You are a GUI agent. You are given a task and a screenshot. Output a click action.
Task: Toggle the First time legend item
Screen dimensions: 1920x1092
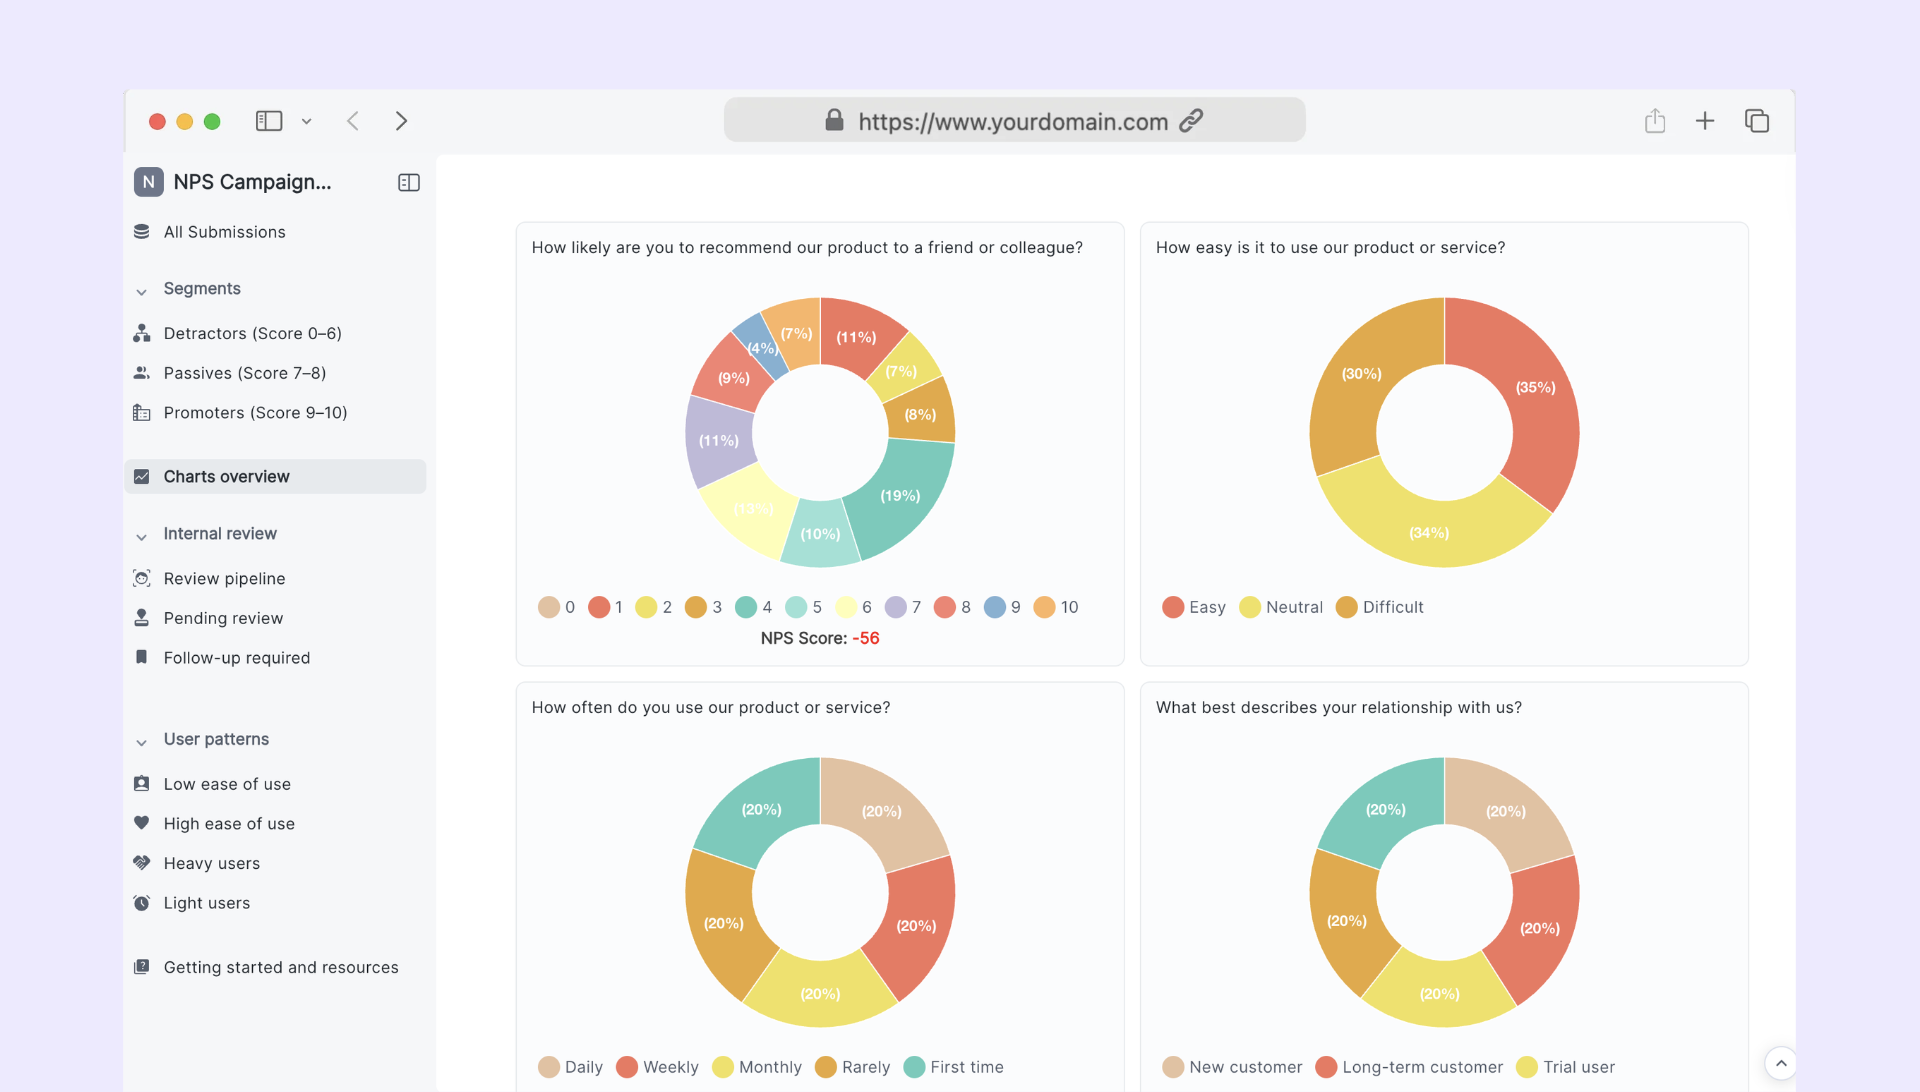click(x=954, y=1067)
